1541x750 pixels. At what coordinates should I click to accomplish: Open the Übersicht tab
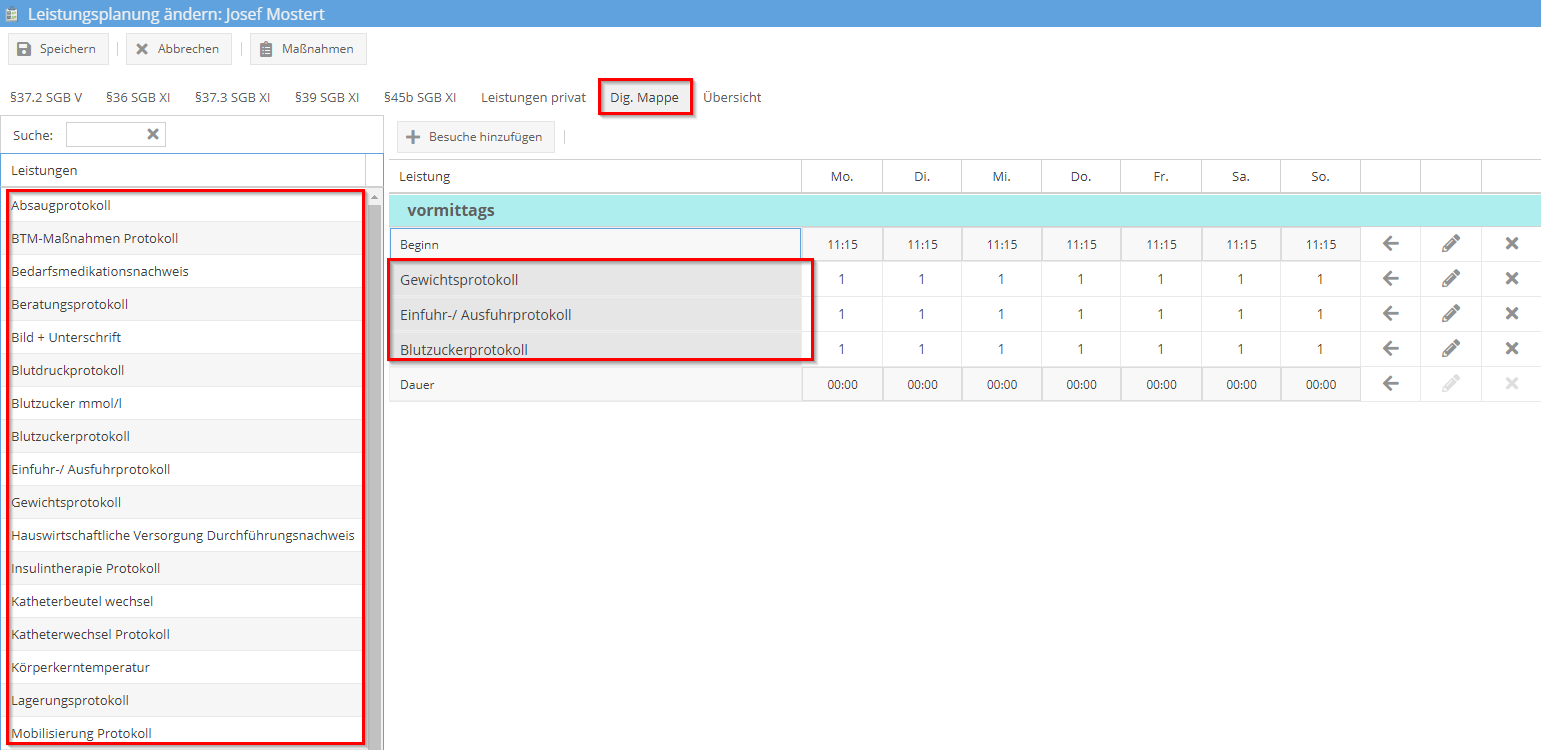point(732,98)
